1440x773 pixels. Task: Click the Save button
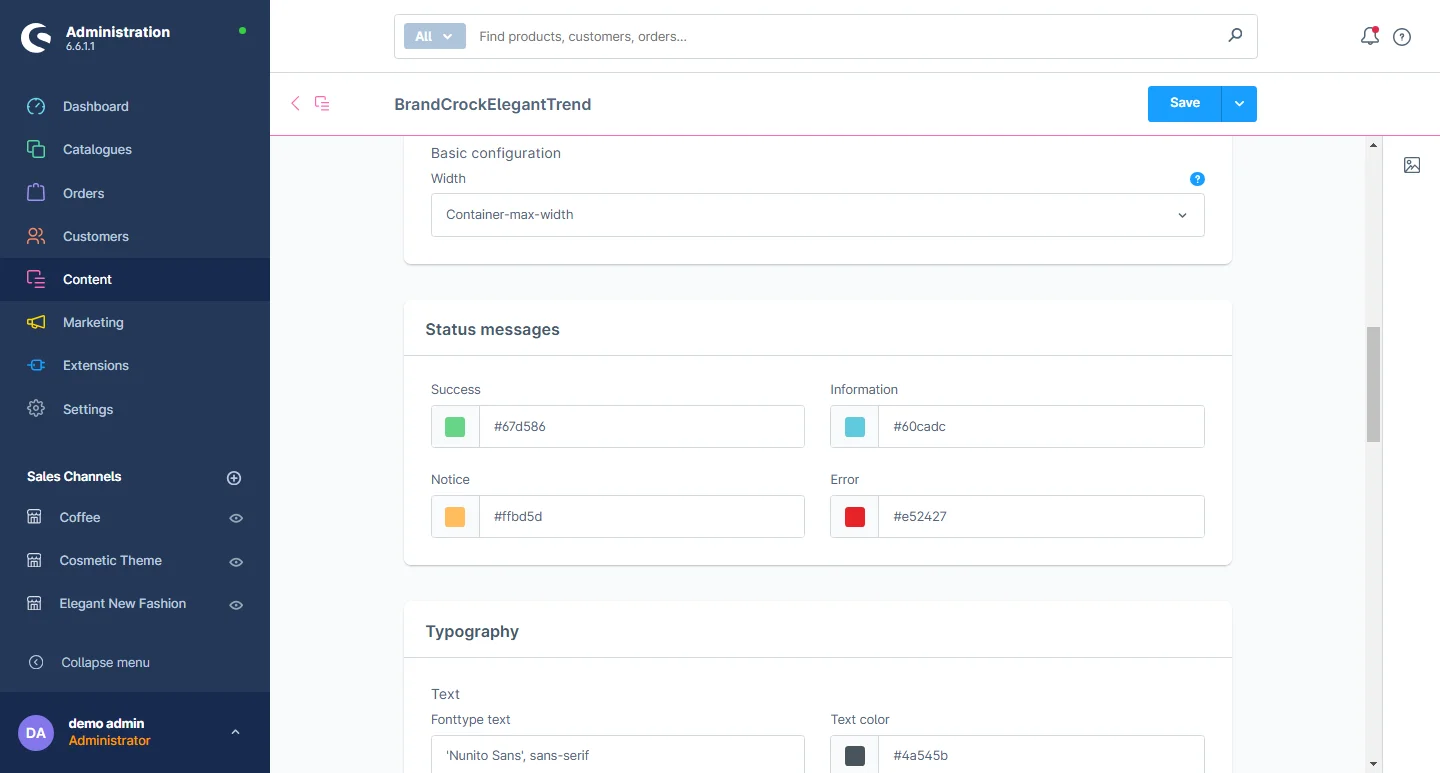point(1184,104)
